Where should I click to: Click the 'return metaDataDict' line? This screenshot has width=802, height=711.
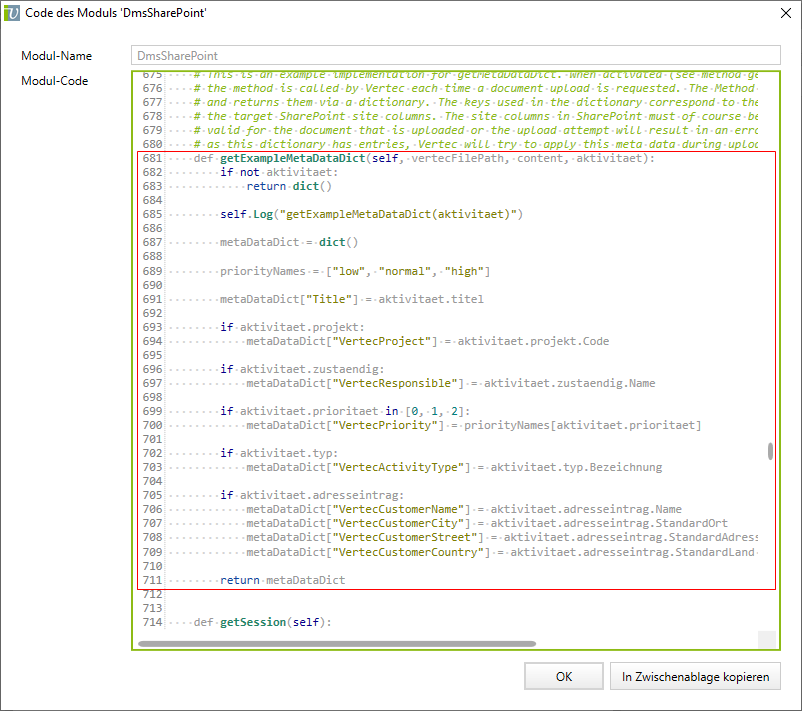tap(282, 579)
